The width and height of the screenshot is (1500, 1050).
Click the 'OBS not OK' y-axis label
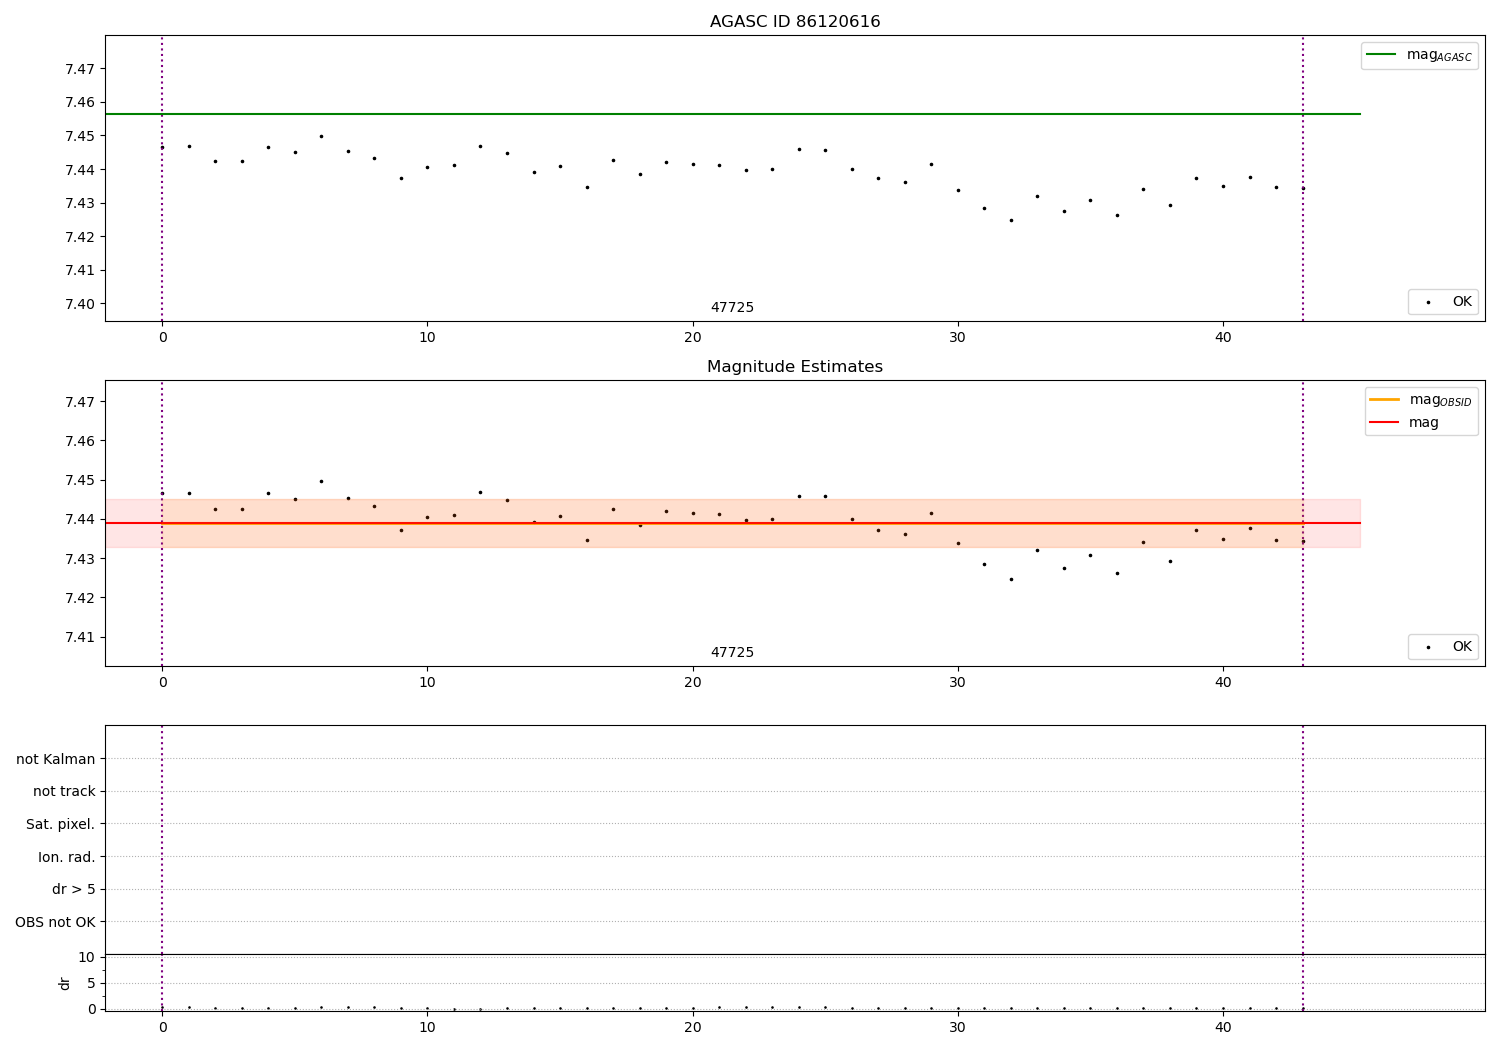coord(55,922)
